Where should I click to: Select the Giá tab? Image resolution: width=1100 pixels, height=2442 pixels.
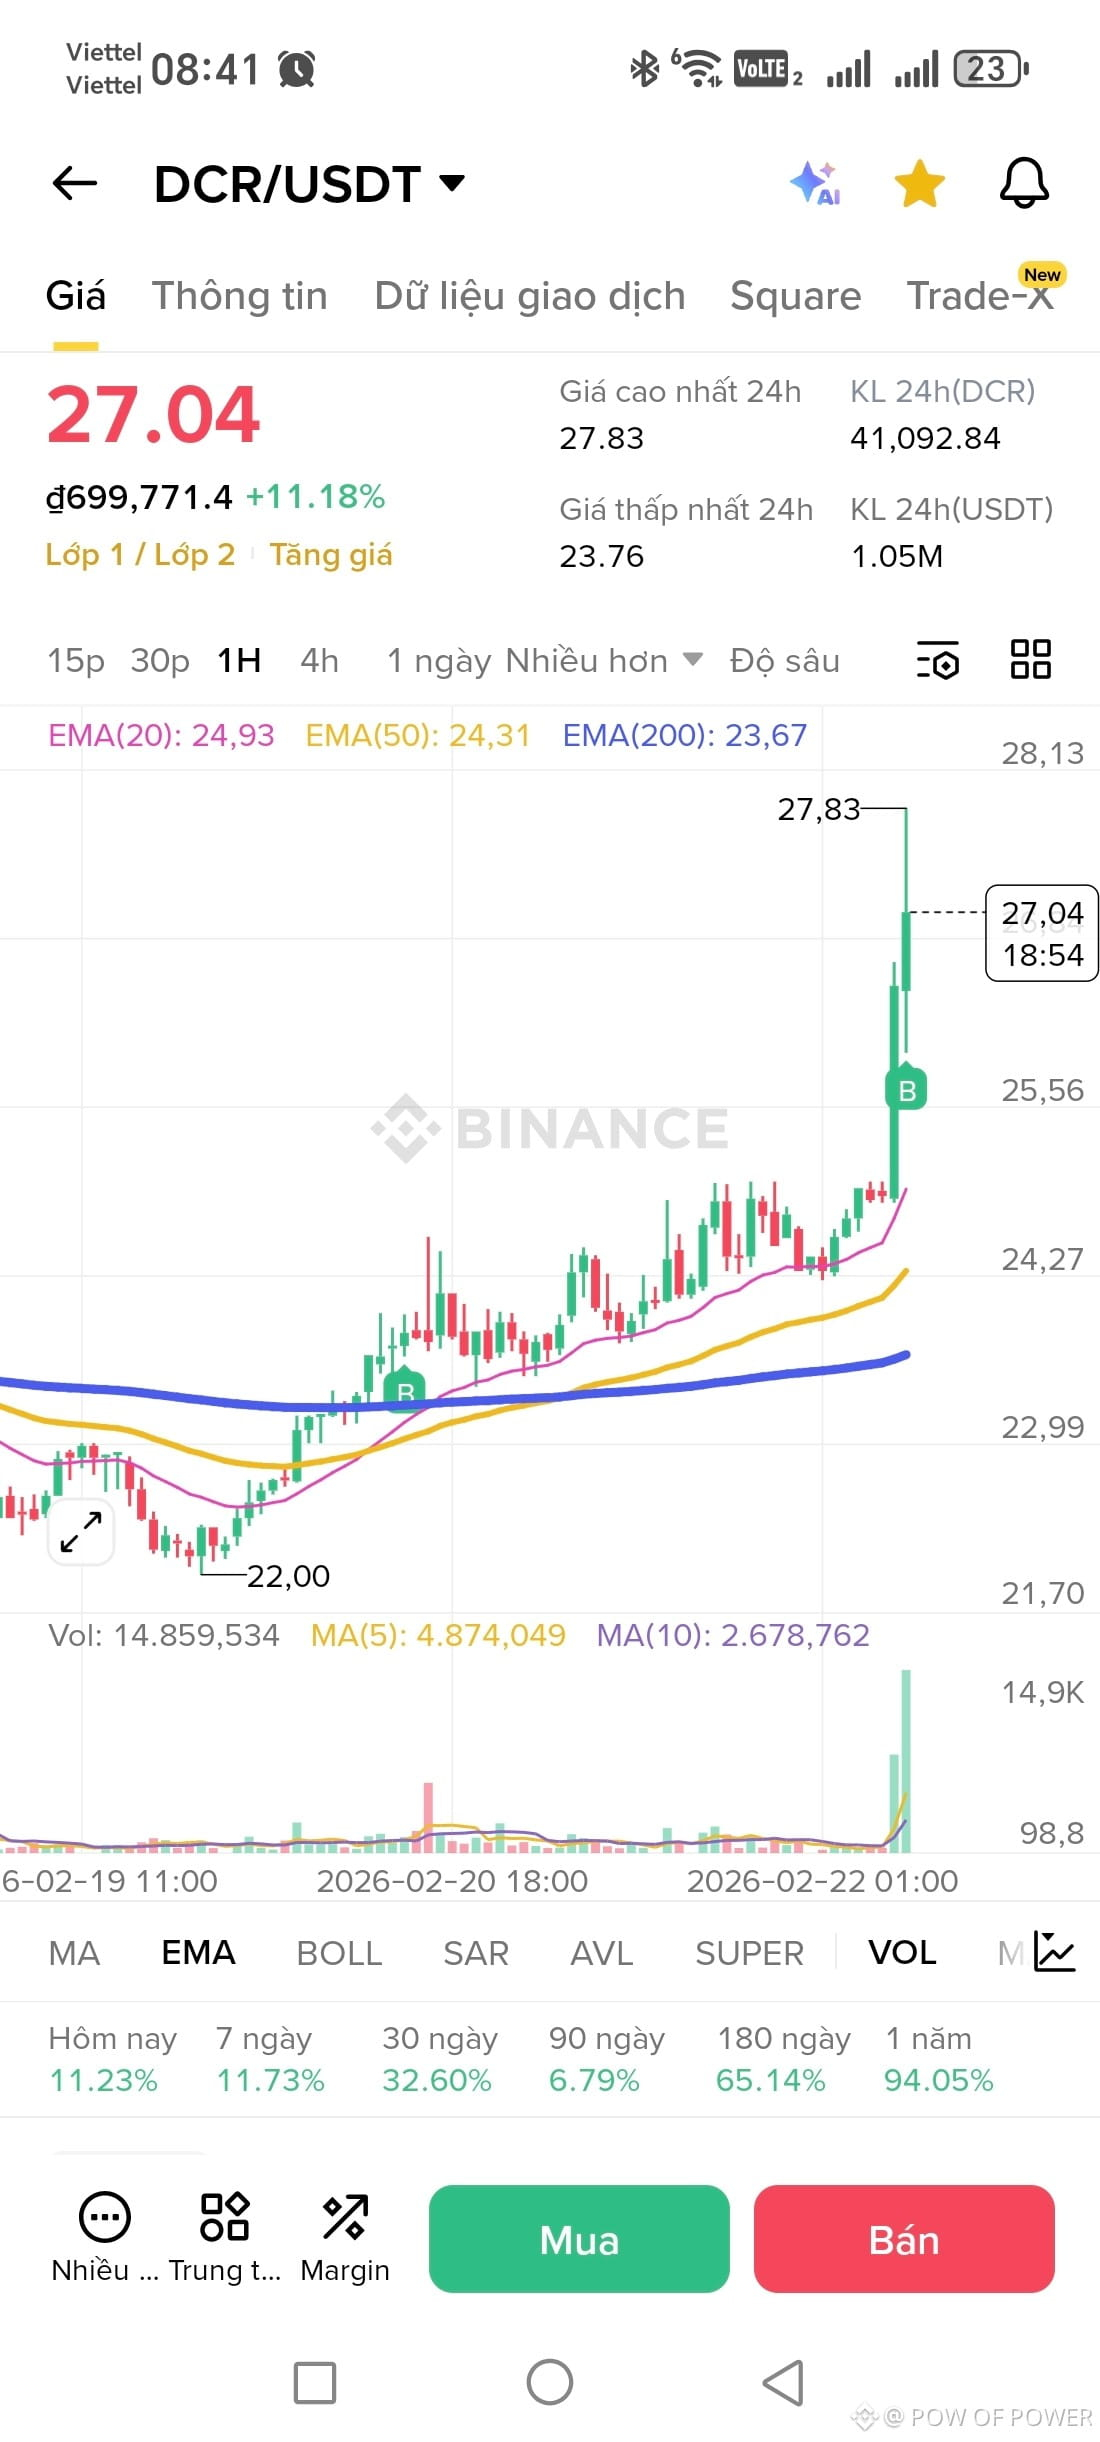tap(76, 296)
